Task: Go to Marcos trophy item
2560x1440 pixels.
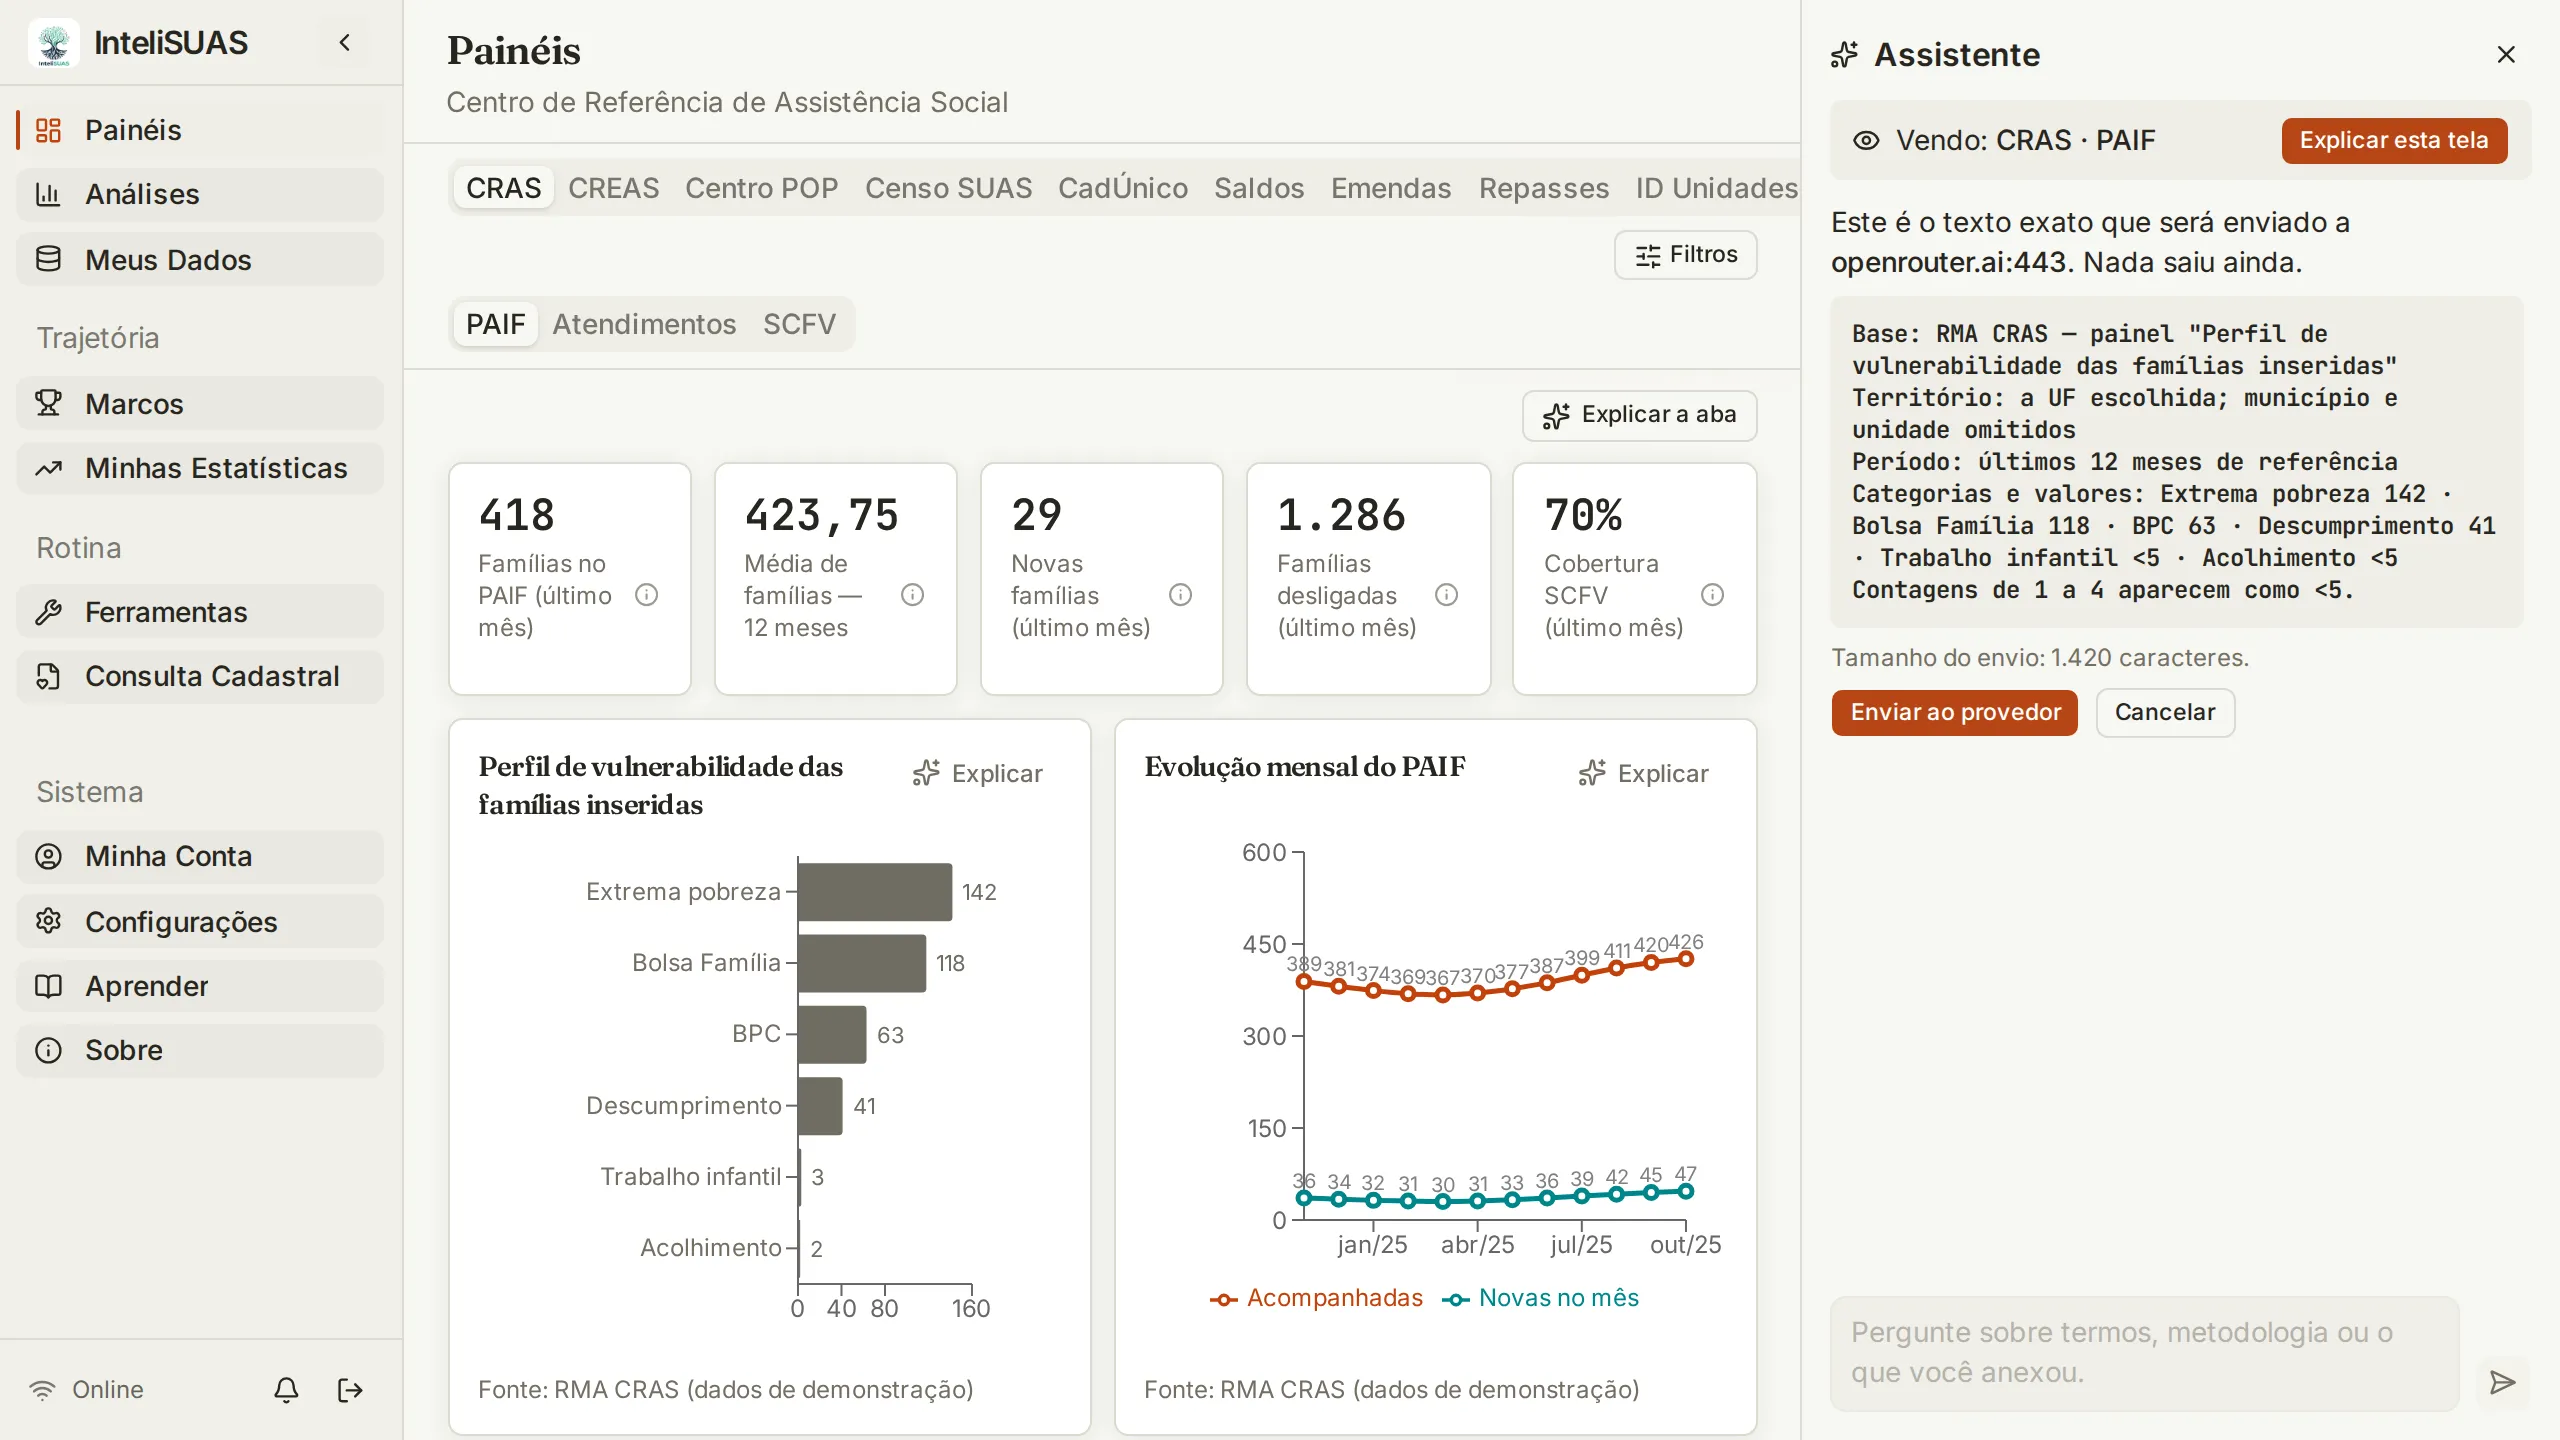Action: [x=200, y=404]
